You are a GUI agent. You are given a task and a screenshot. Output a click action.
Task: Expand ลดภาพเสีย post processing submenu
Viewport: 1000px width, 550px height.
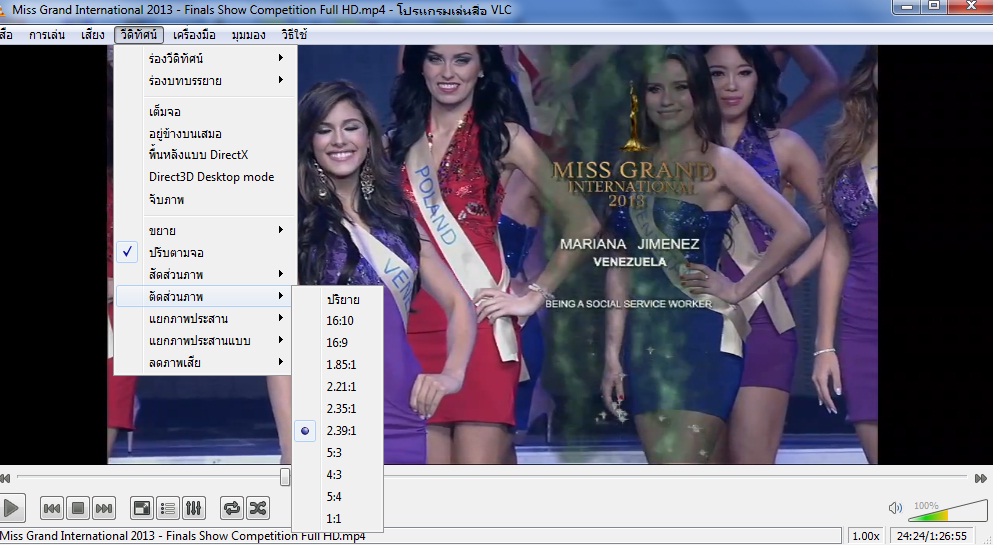click(203, 362)
